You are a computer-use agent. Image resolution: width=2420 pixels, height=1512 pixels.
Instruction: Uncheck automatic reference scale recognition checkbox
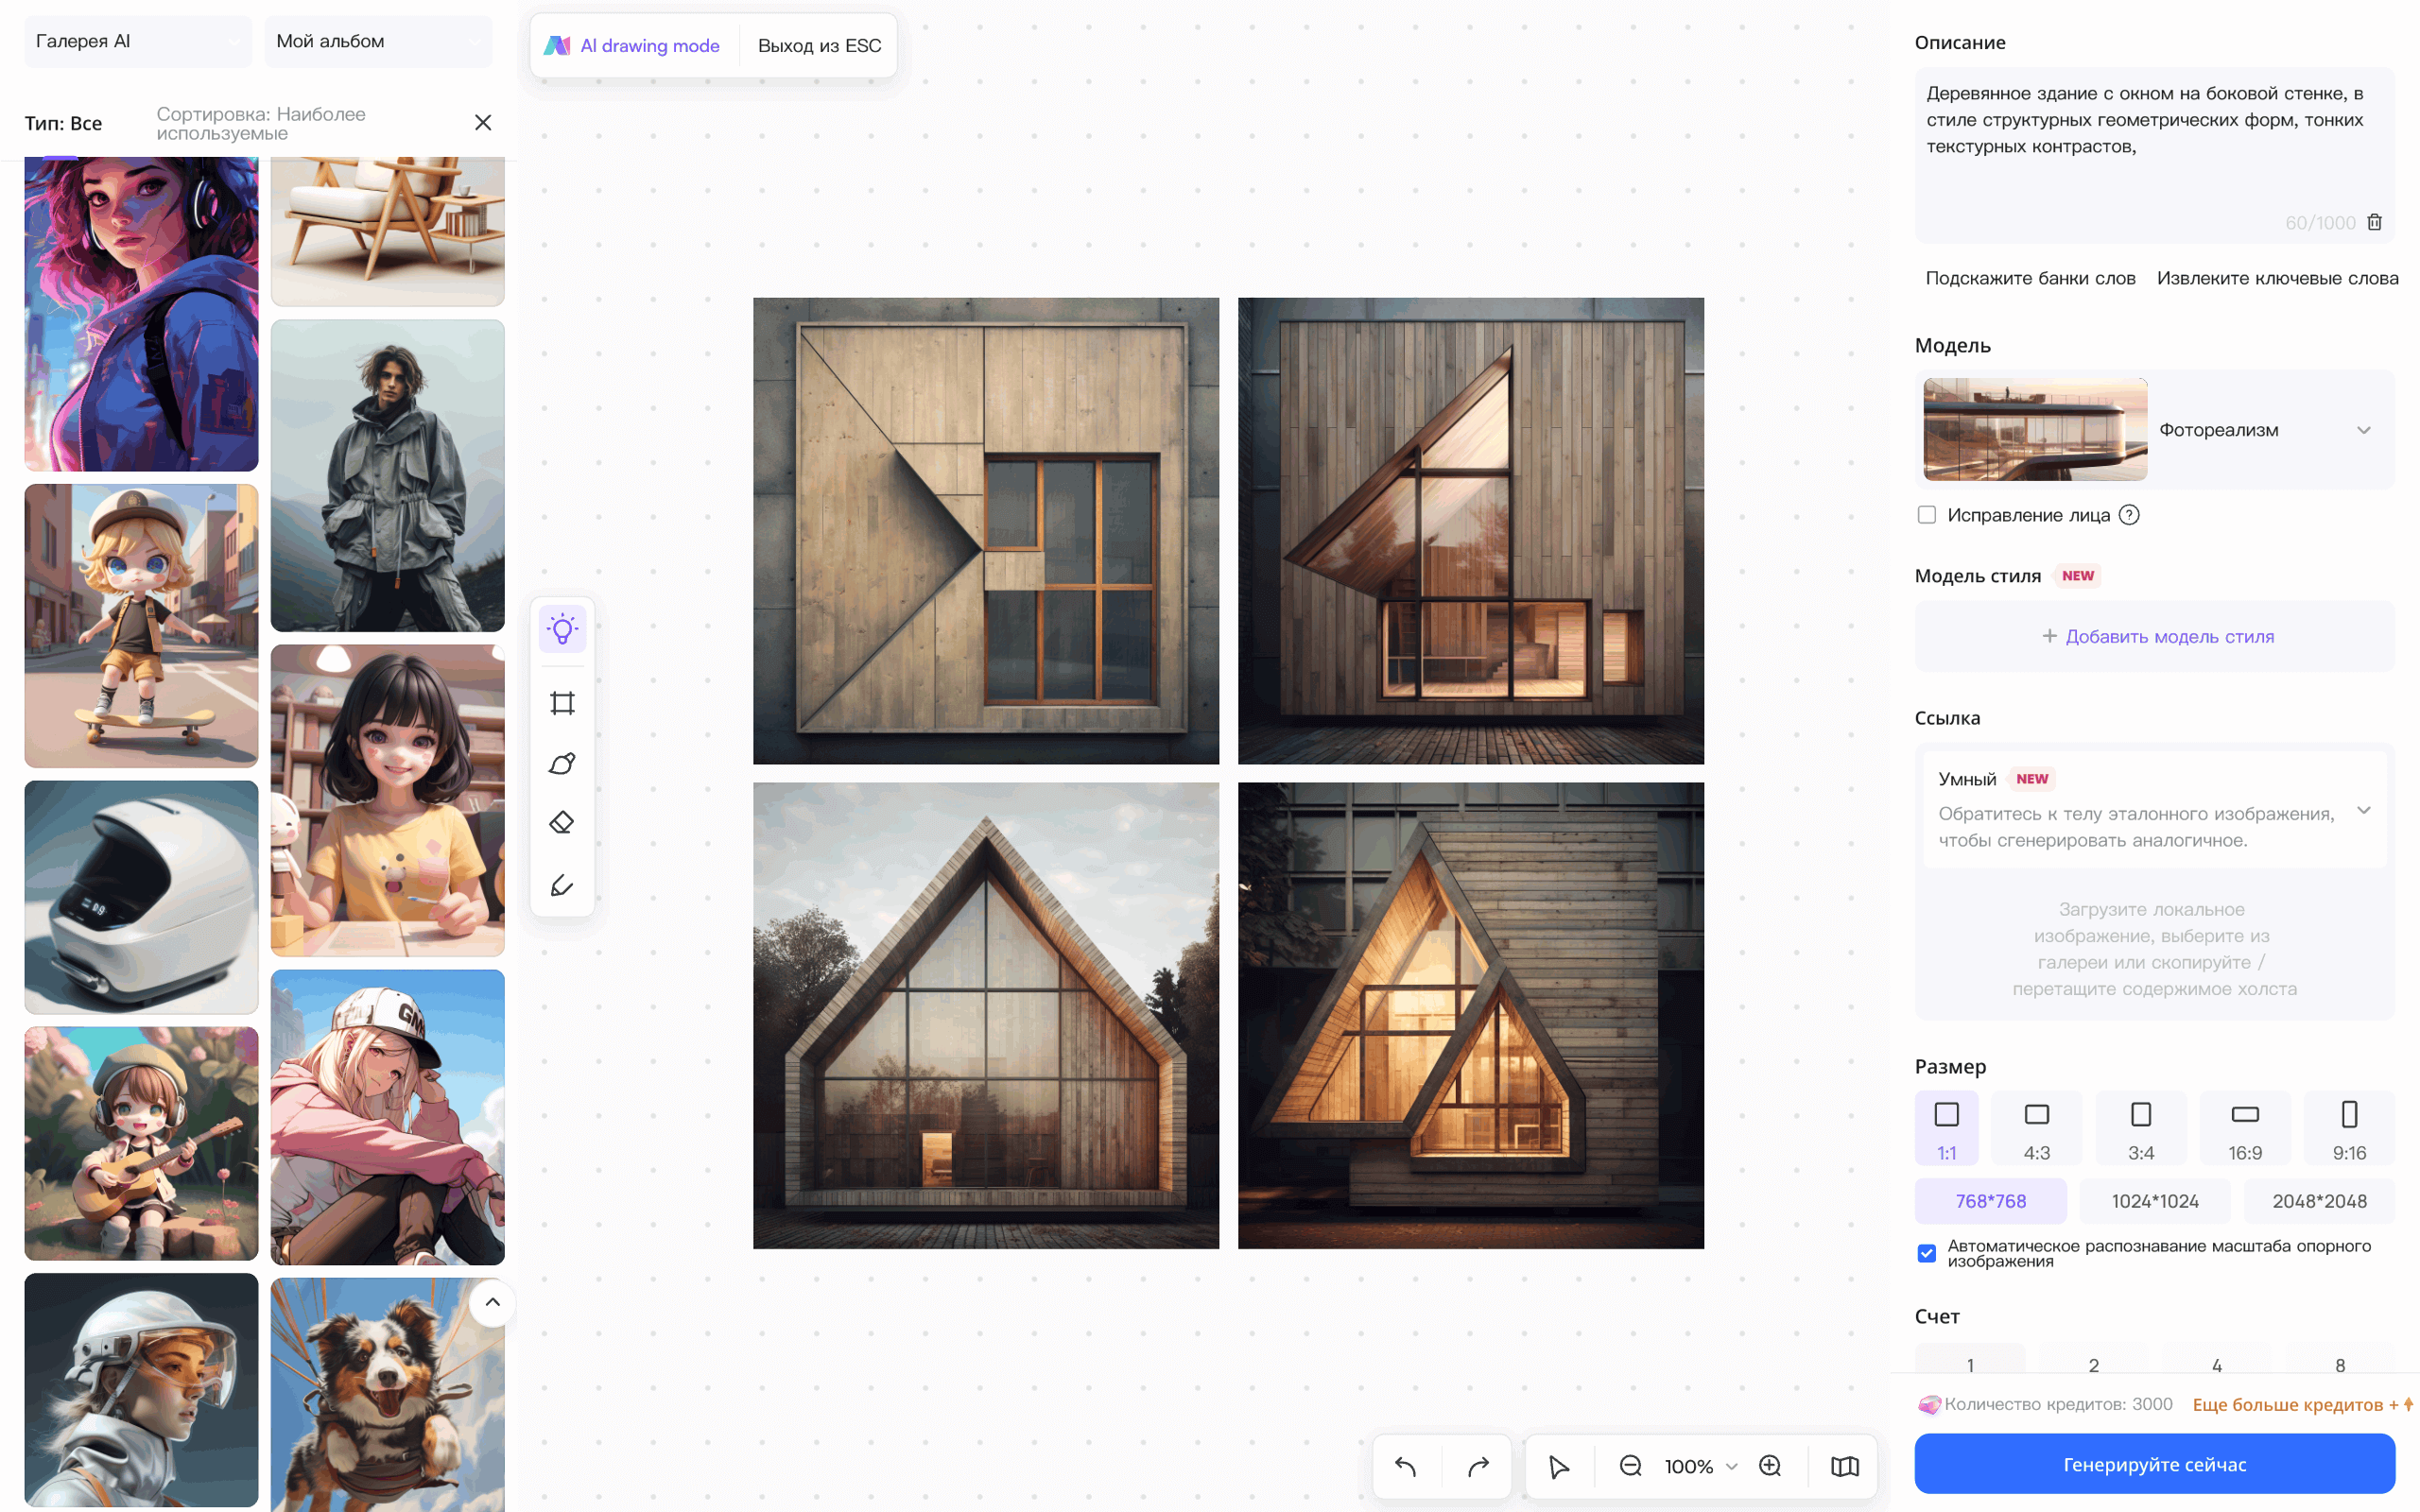click(x=1927, y=1253)
